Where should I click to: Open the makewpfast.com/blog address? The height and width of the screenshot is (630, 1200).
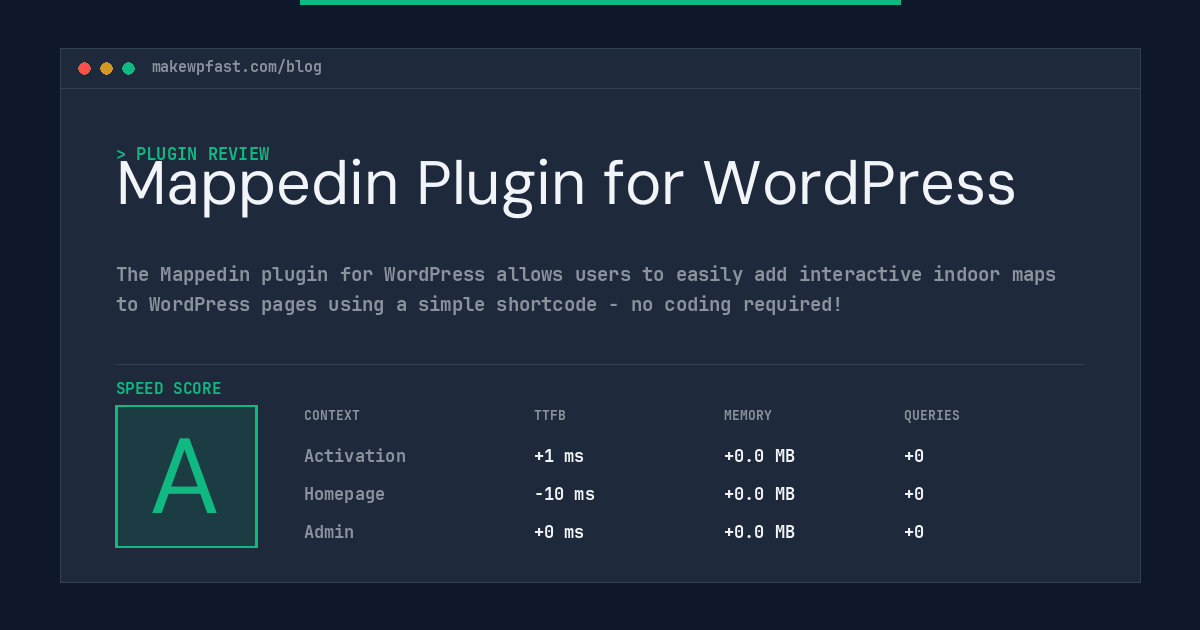point(237,67)
